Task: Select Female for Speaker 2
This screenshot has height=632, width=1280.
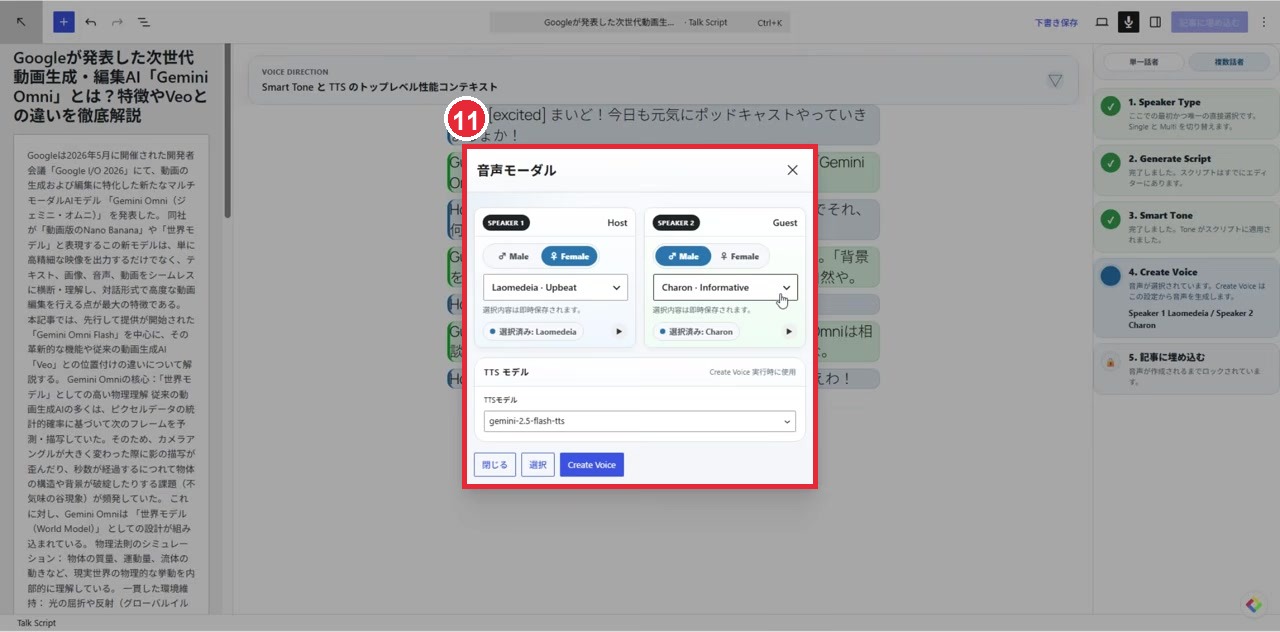Action: [740, 256]
